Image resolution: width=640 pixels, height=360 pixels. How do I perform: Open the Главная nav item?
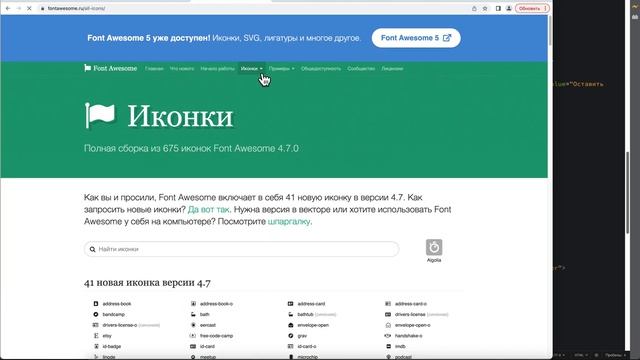click(154, 69)
